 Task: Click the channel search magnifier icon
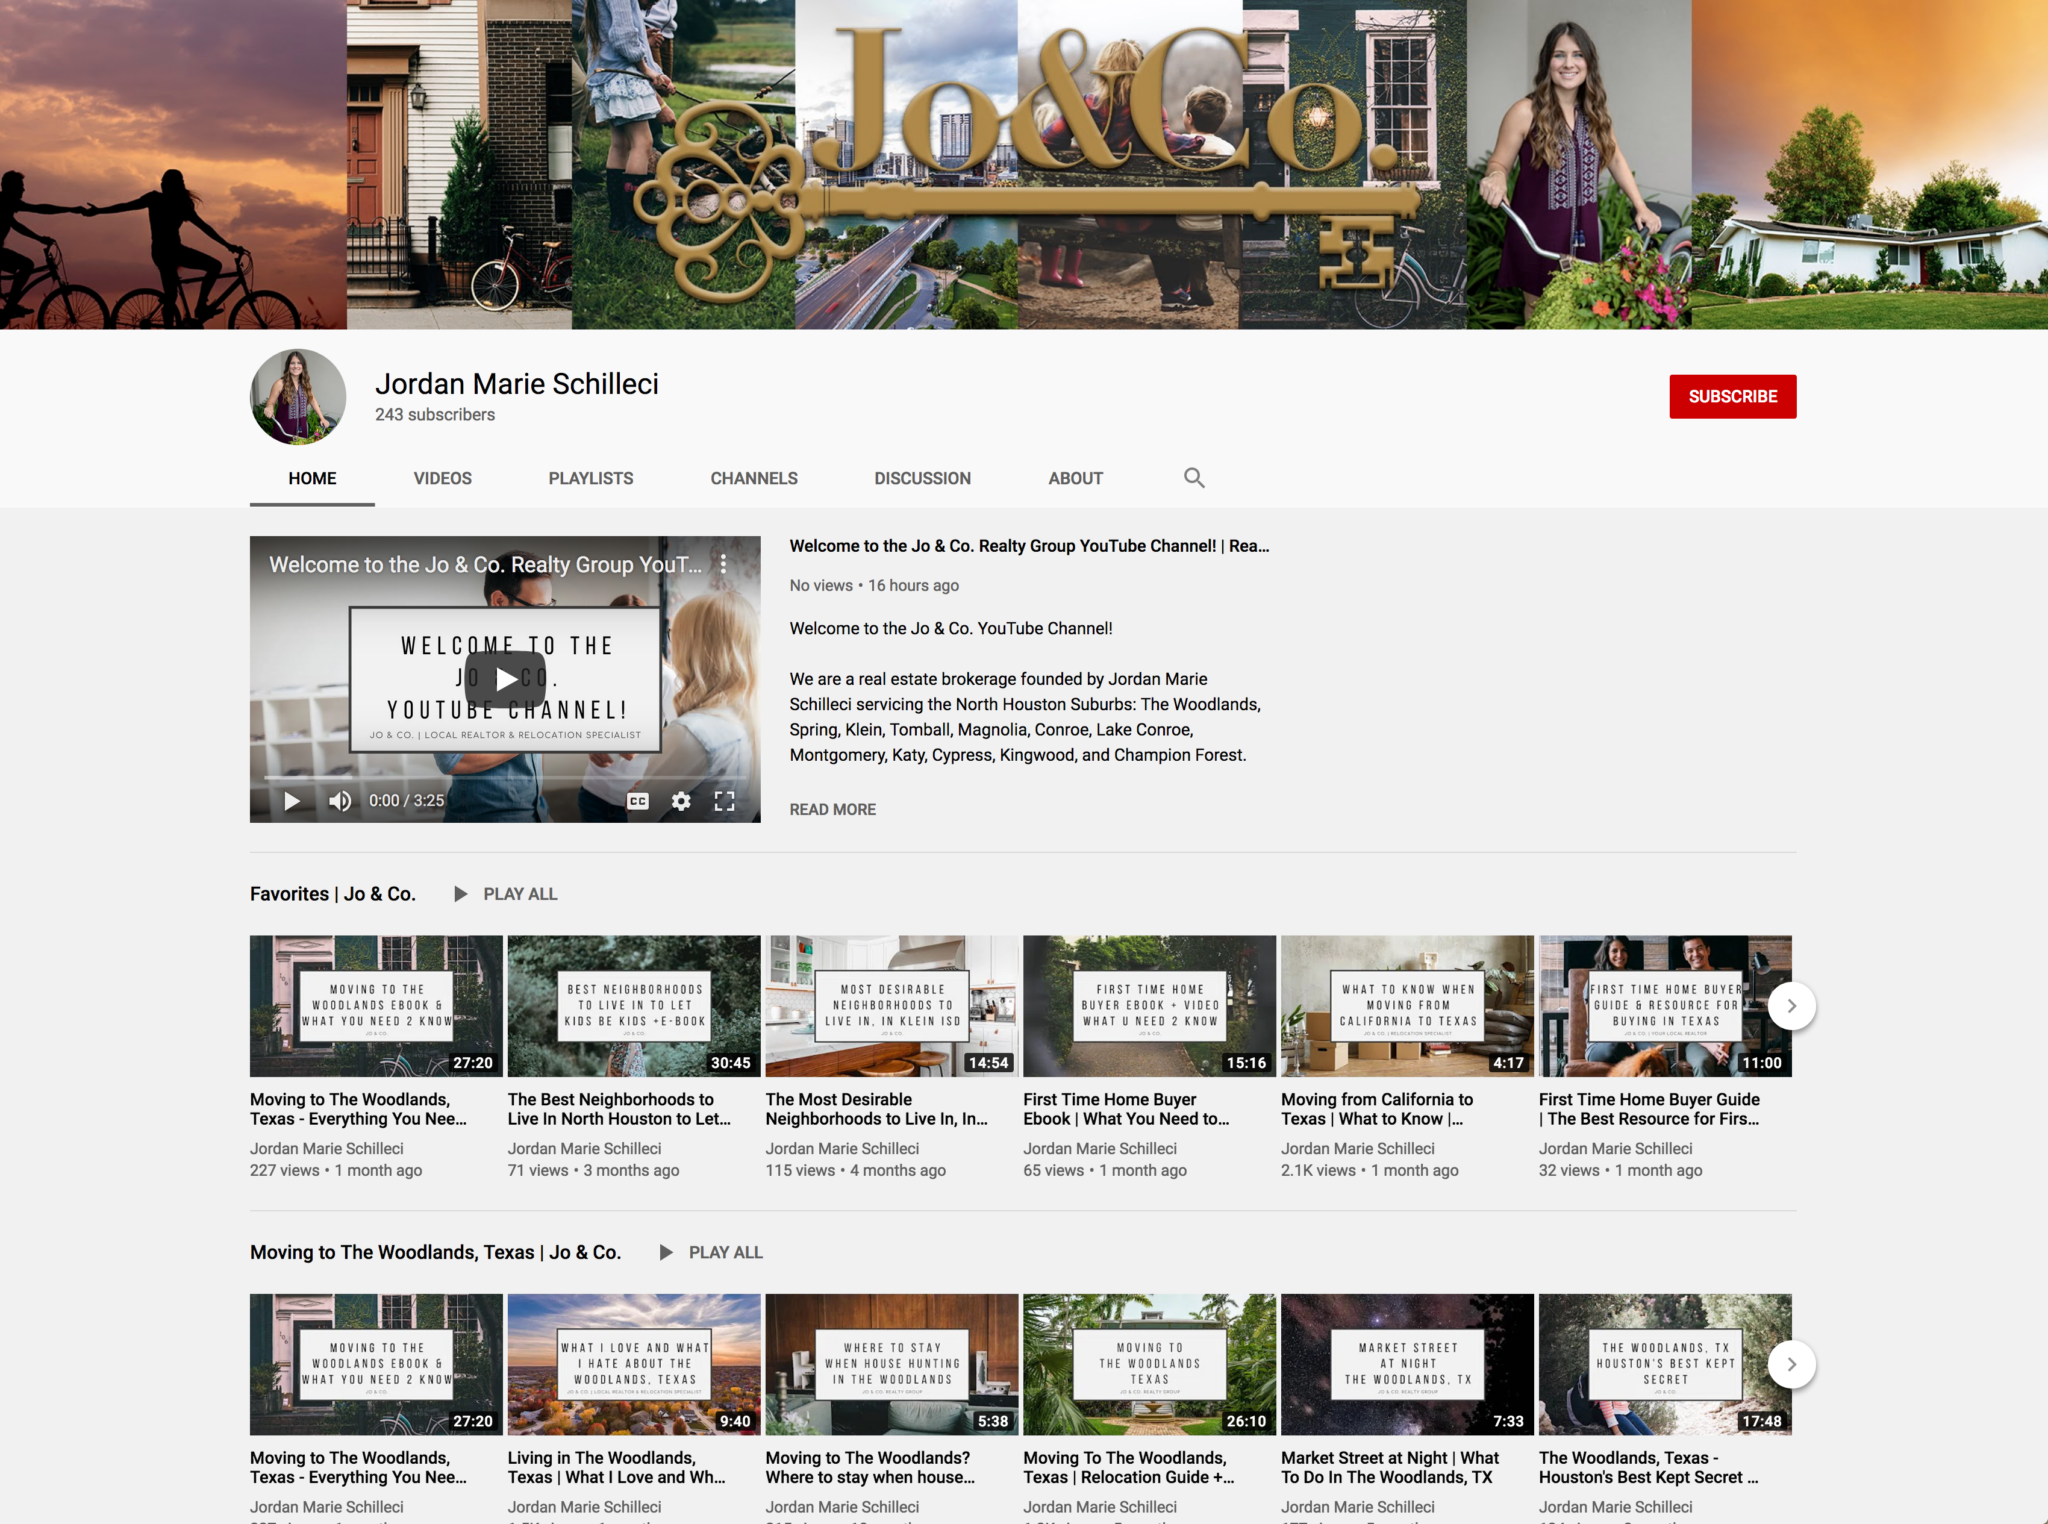point(1194,478)
